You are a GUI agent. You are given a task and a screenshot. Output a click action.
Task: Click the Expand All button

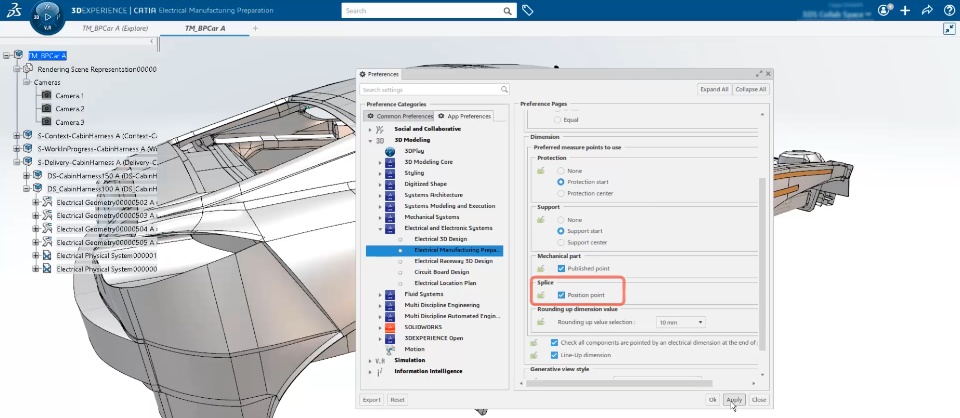[x=714, y=89]
